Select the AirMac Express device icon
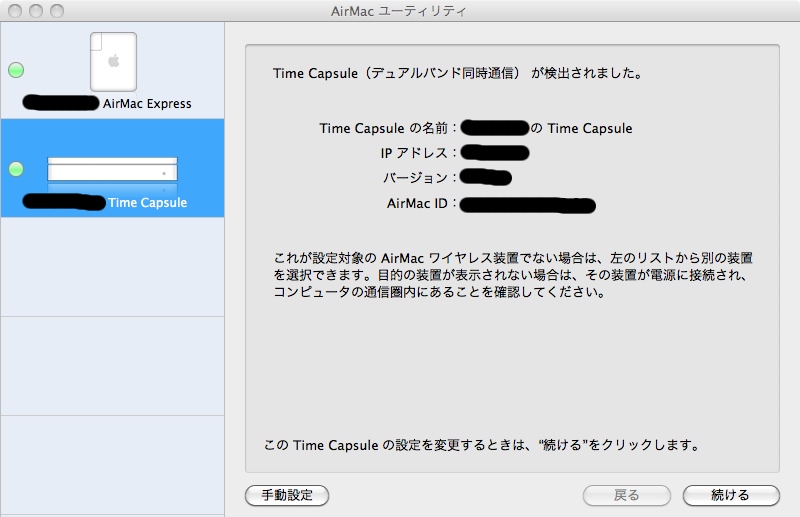 pos(113,62)
